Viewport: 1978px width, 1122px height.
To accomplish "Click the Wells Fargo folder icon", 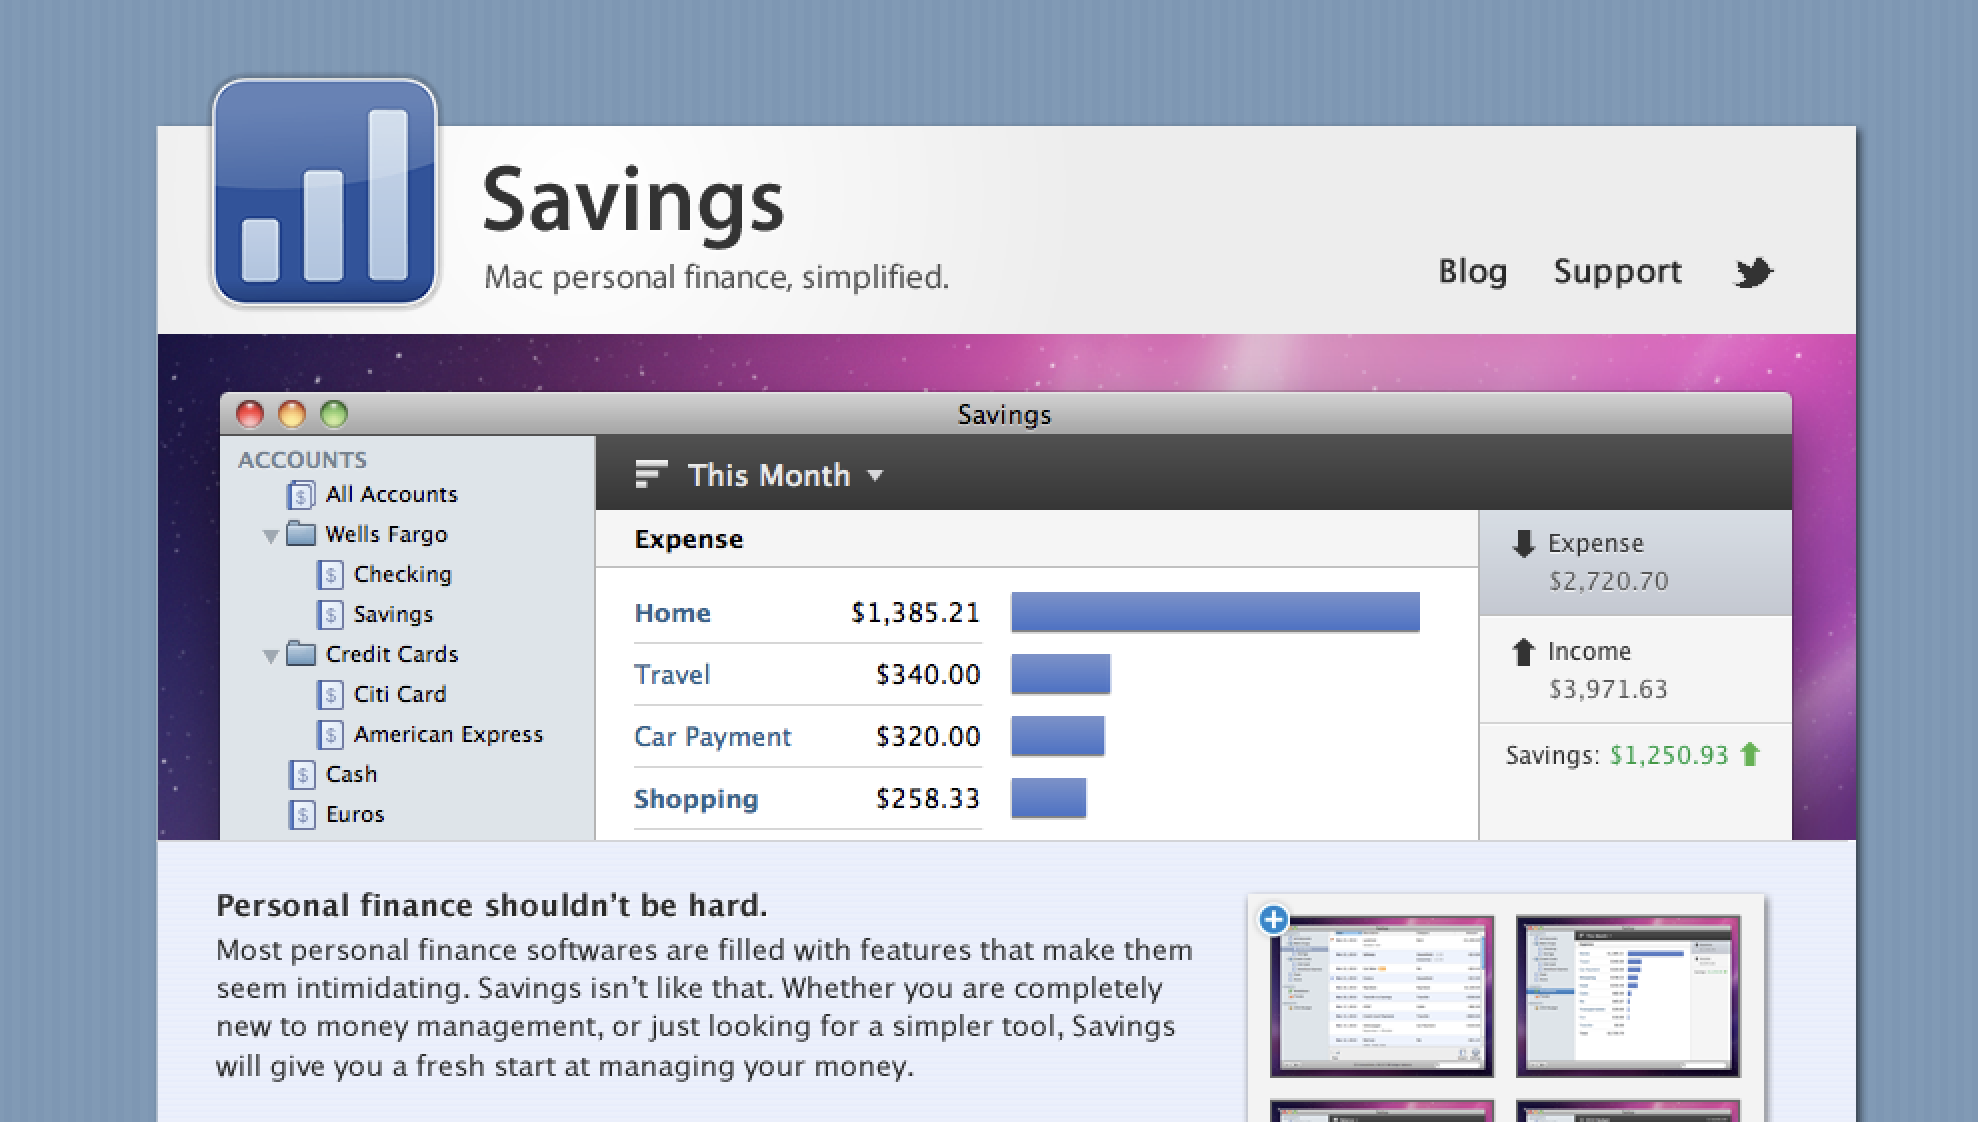I will [301, 533].
